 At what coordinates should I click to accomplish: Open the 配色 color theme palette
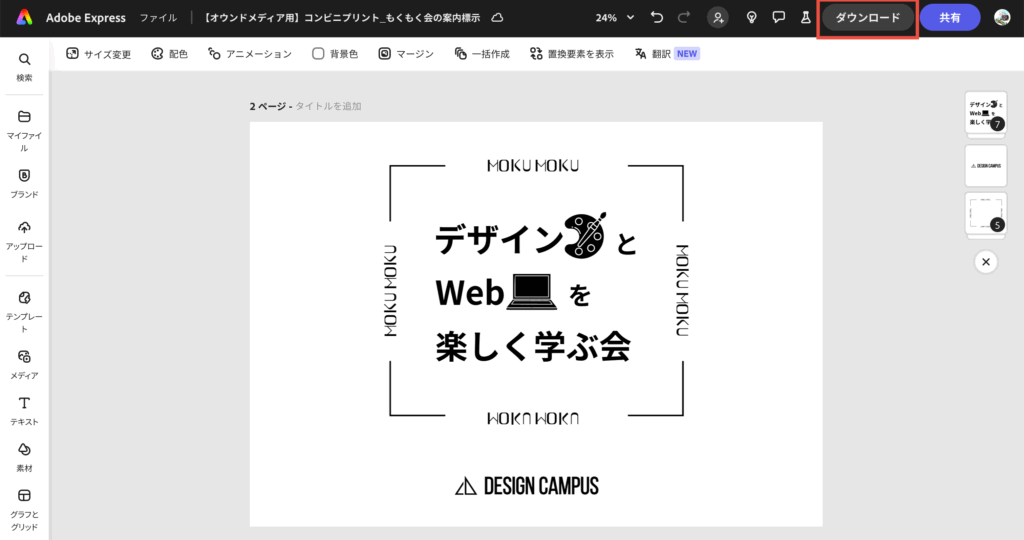(x=169, y=54)
